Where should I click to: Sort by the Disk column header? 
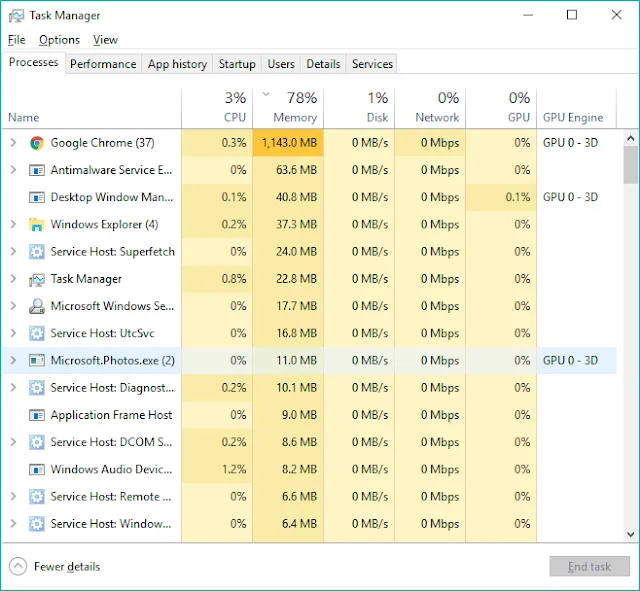click(x=359, y=108)
